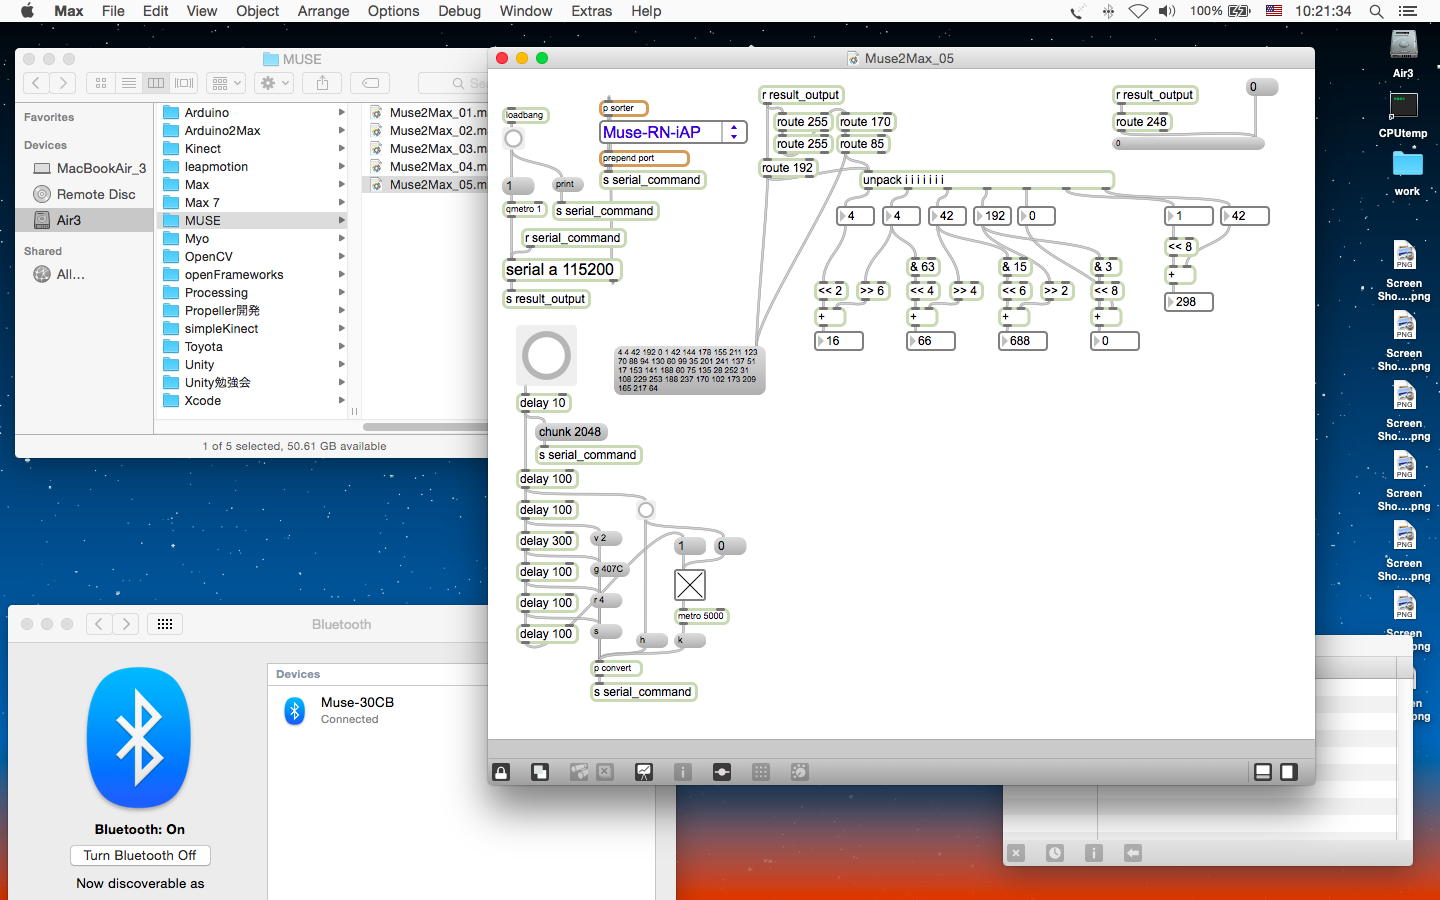Click the chunk 2048 message box
Image resolution: width=1440 pixels, height=900 pixels.
[570, 432]
